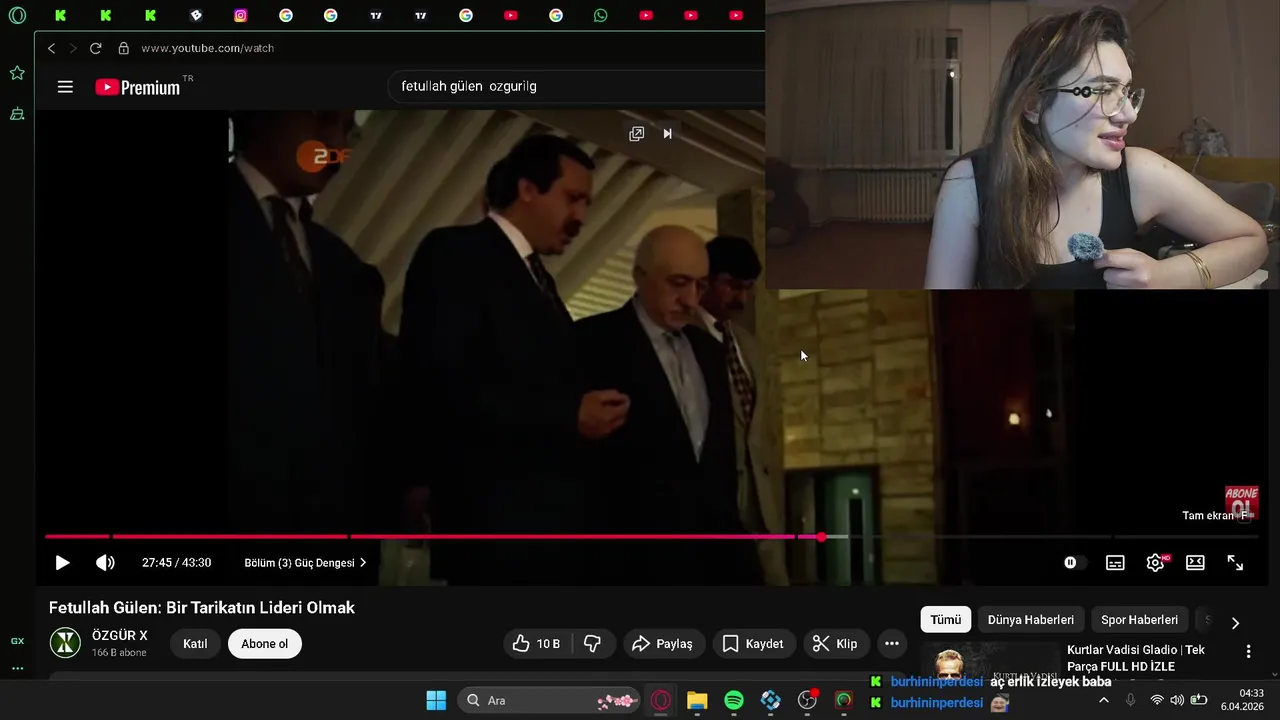Image resolution: width=1280 pixels, height=720 pixels.
Task: Select the Spor Haberleri chip
Action: pos(1139,620)
